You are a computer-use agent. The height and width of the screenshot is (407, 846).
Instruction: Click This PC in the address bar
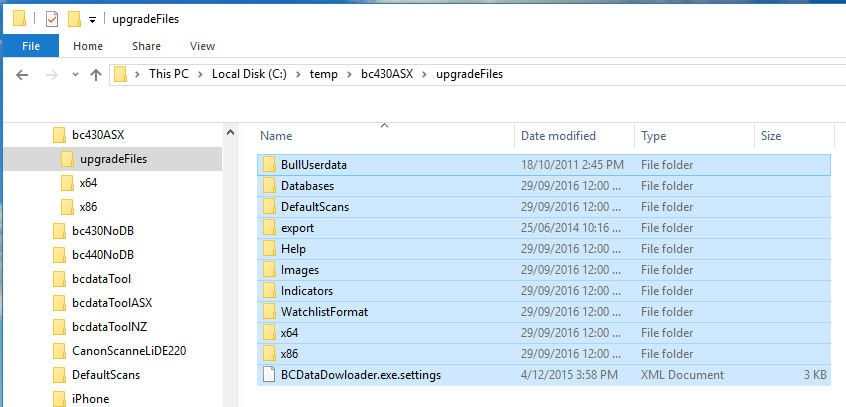169,74
